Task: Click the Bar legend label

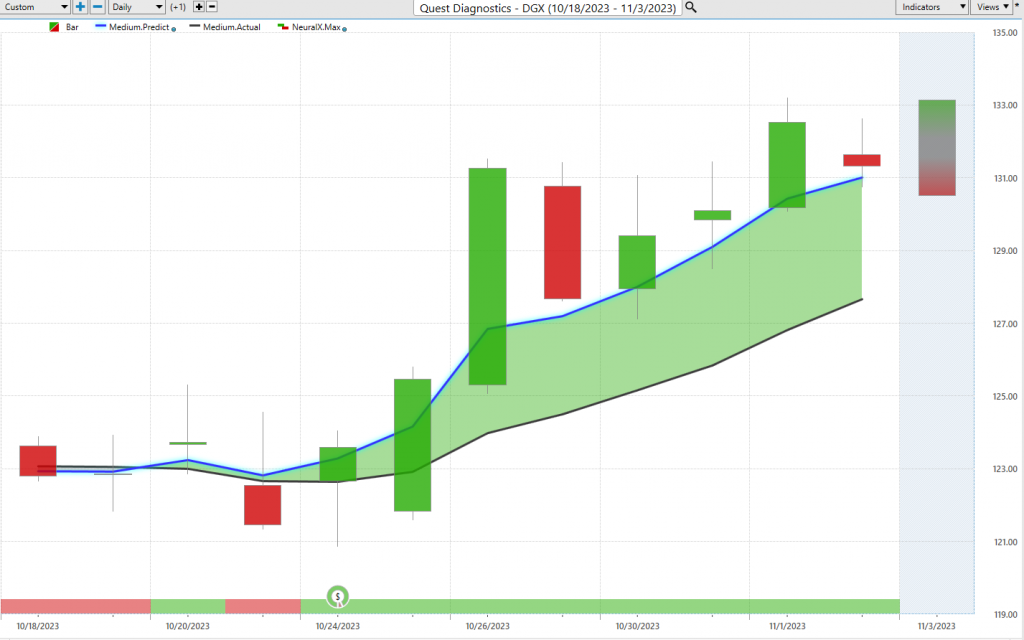Action: point(72,27)
